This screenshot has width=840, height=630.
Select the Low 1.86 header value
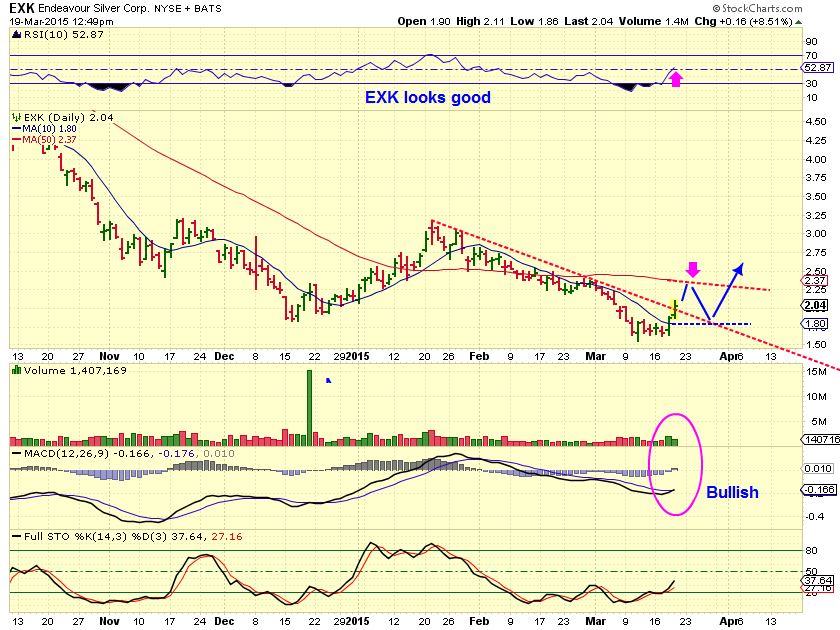[534, 21]
